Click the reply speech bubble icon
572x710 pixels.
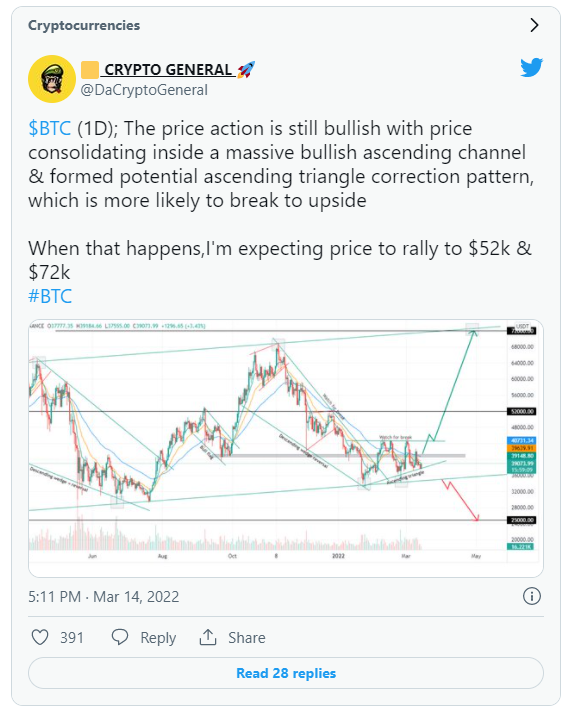pos(120,637)
